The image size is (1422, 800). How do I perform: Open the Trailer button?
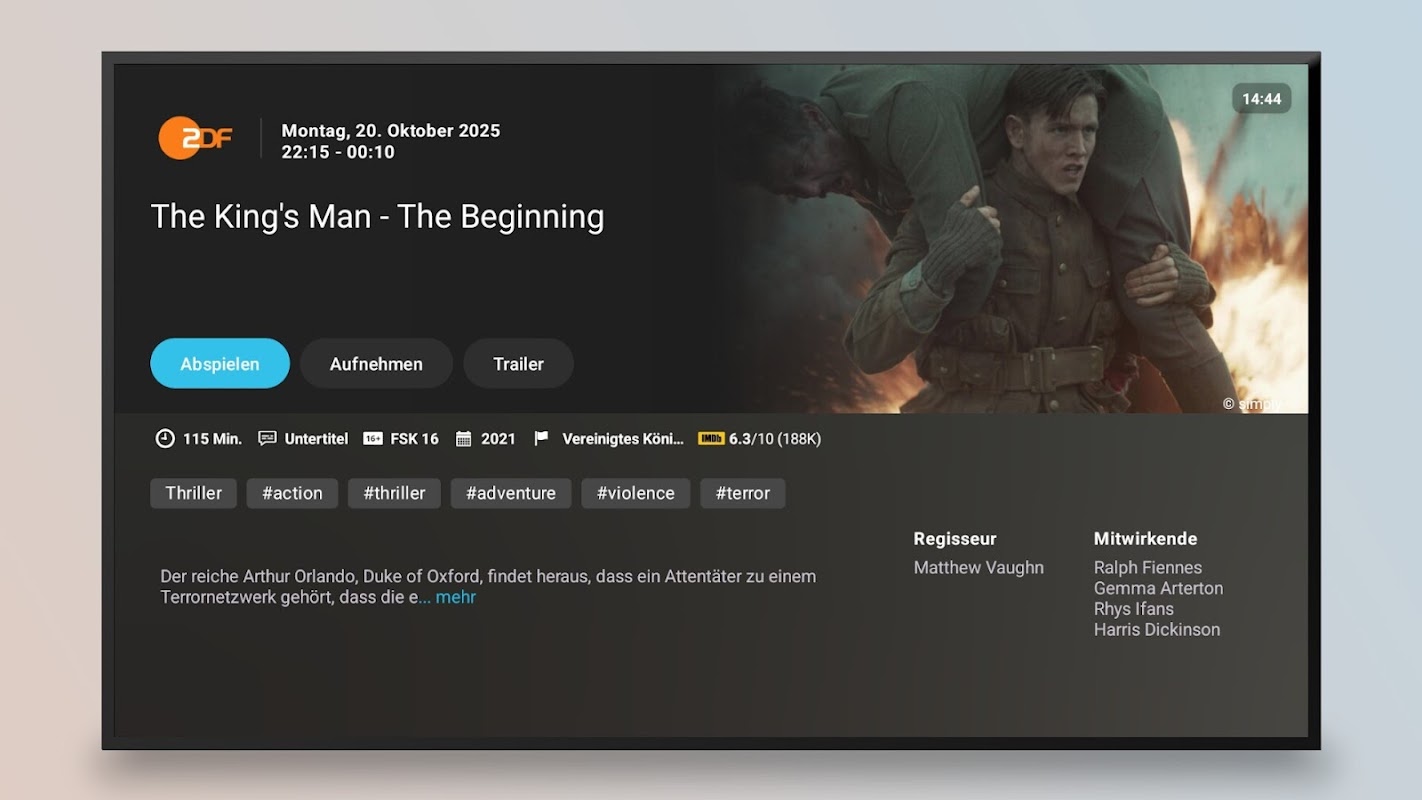coord(518,364)
